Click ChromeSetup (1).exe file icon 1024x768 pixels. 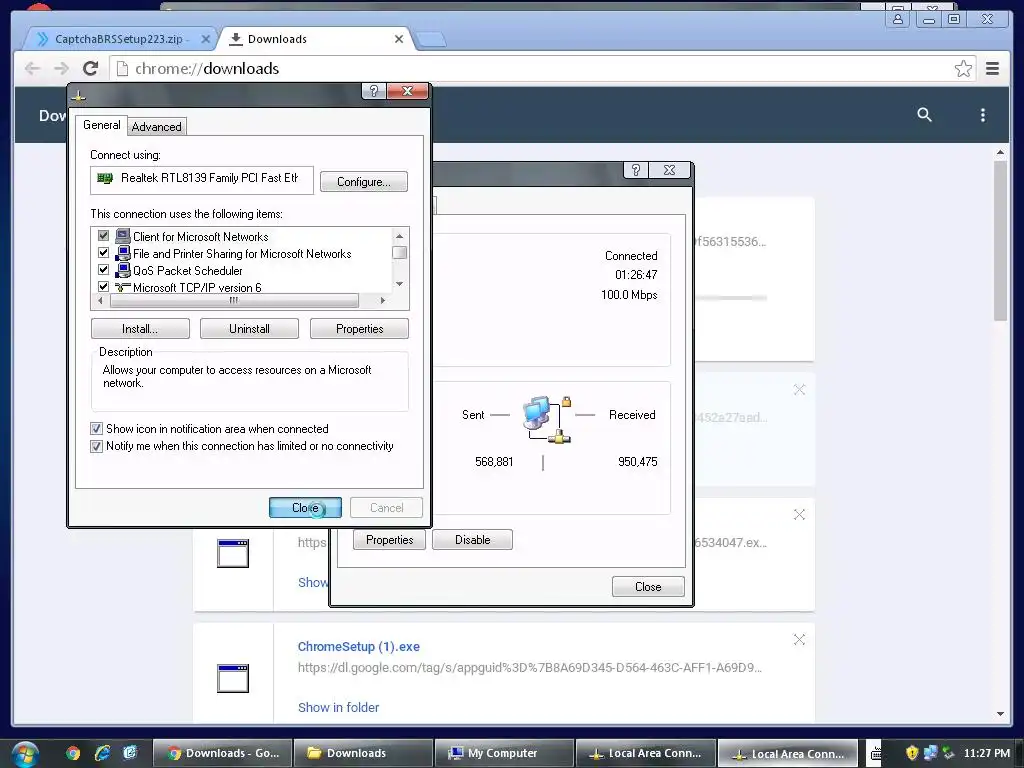click(x=233, y=678)
